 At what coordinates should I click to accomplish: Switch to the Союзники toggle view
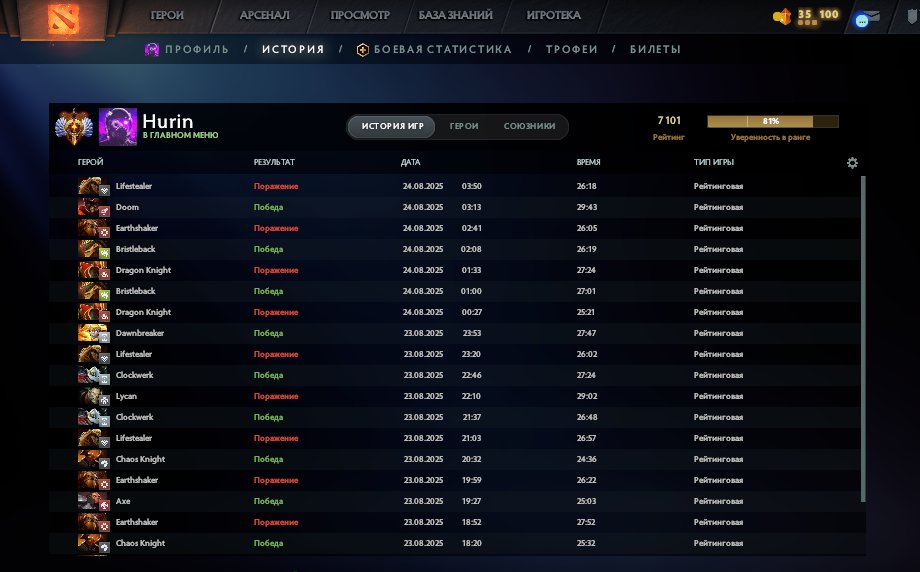[529, 127]
